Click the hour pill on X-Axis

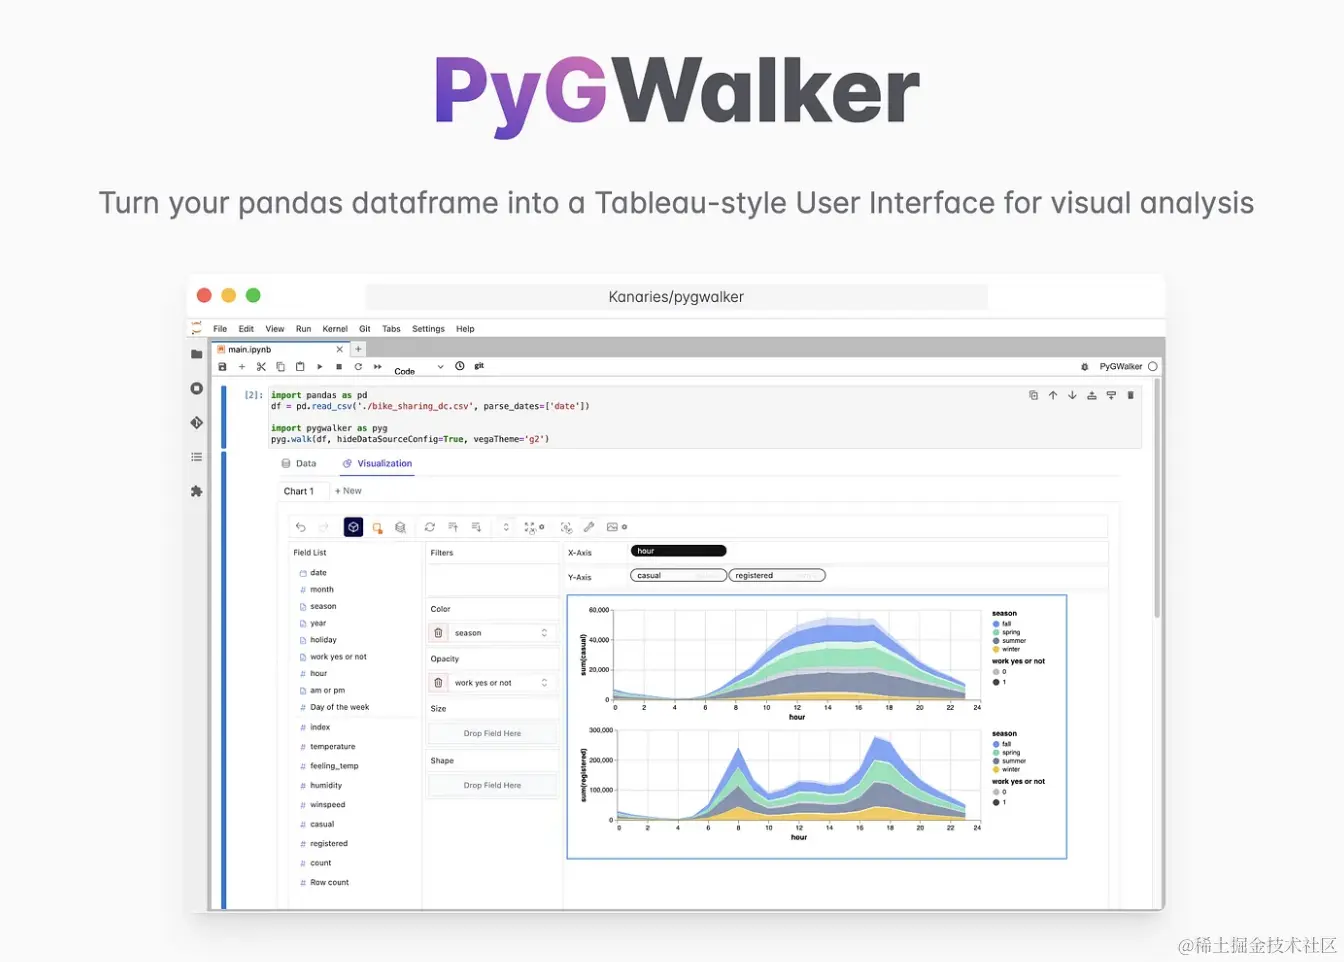(678, 551)
